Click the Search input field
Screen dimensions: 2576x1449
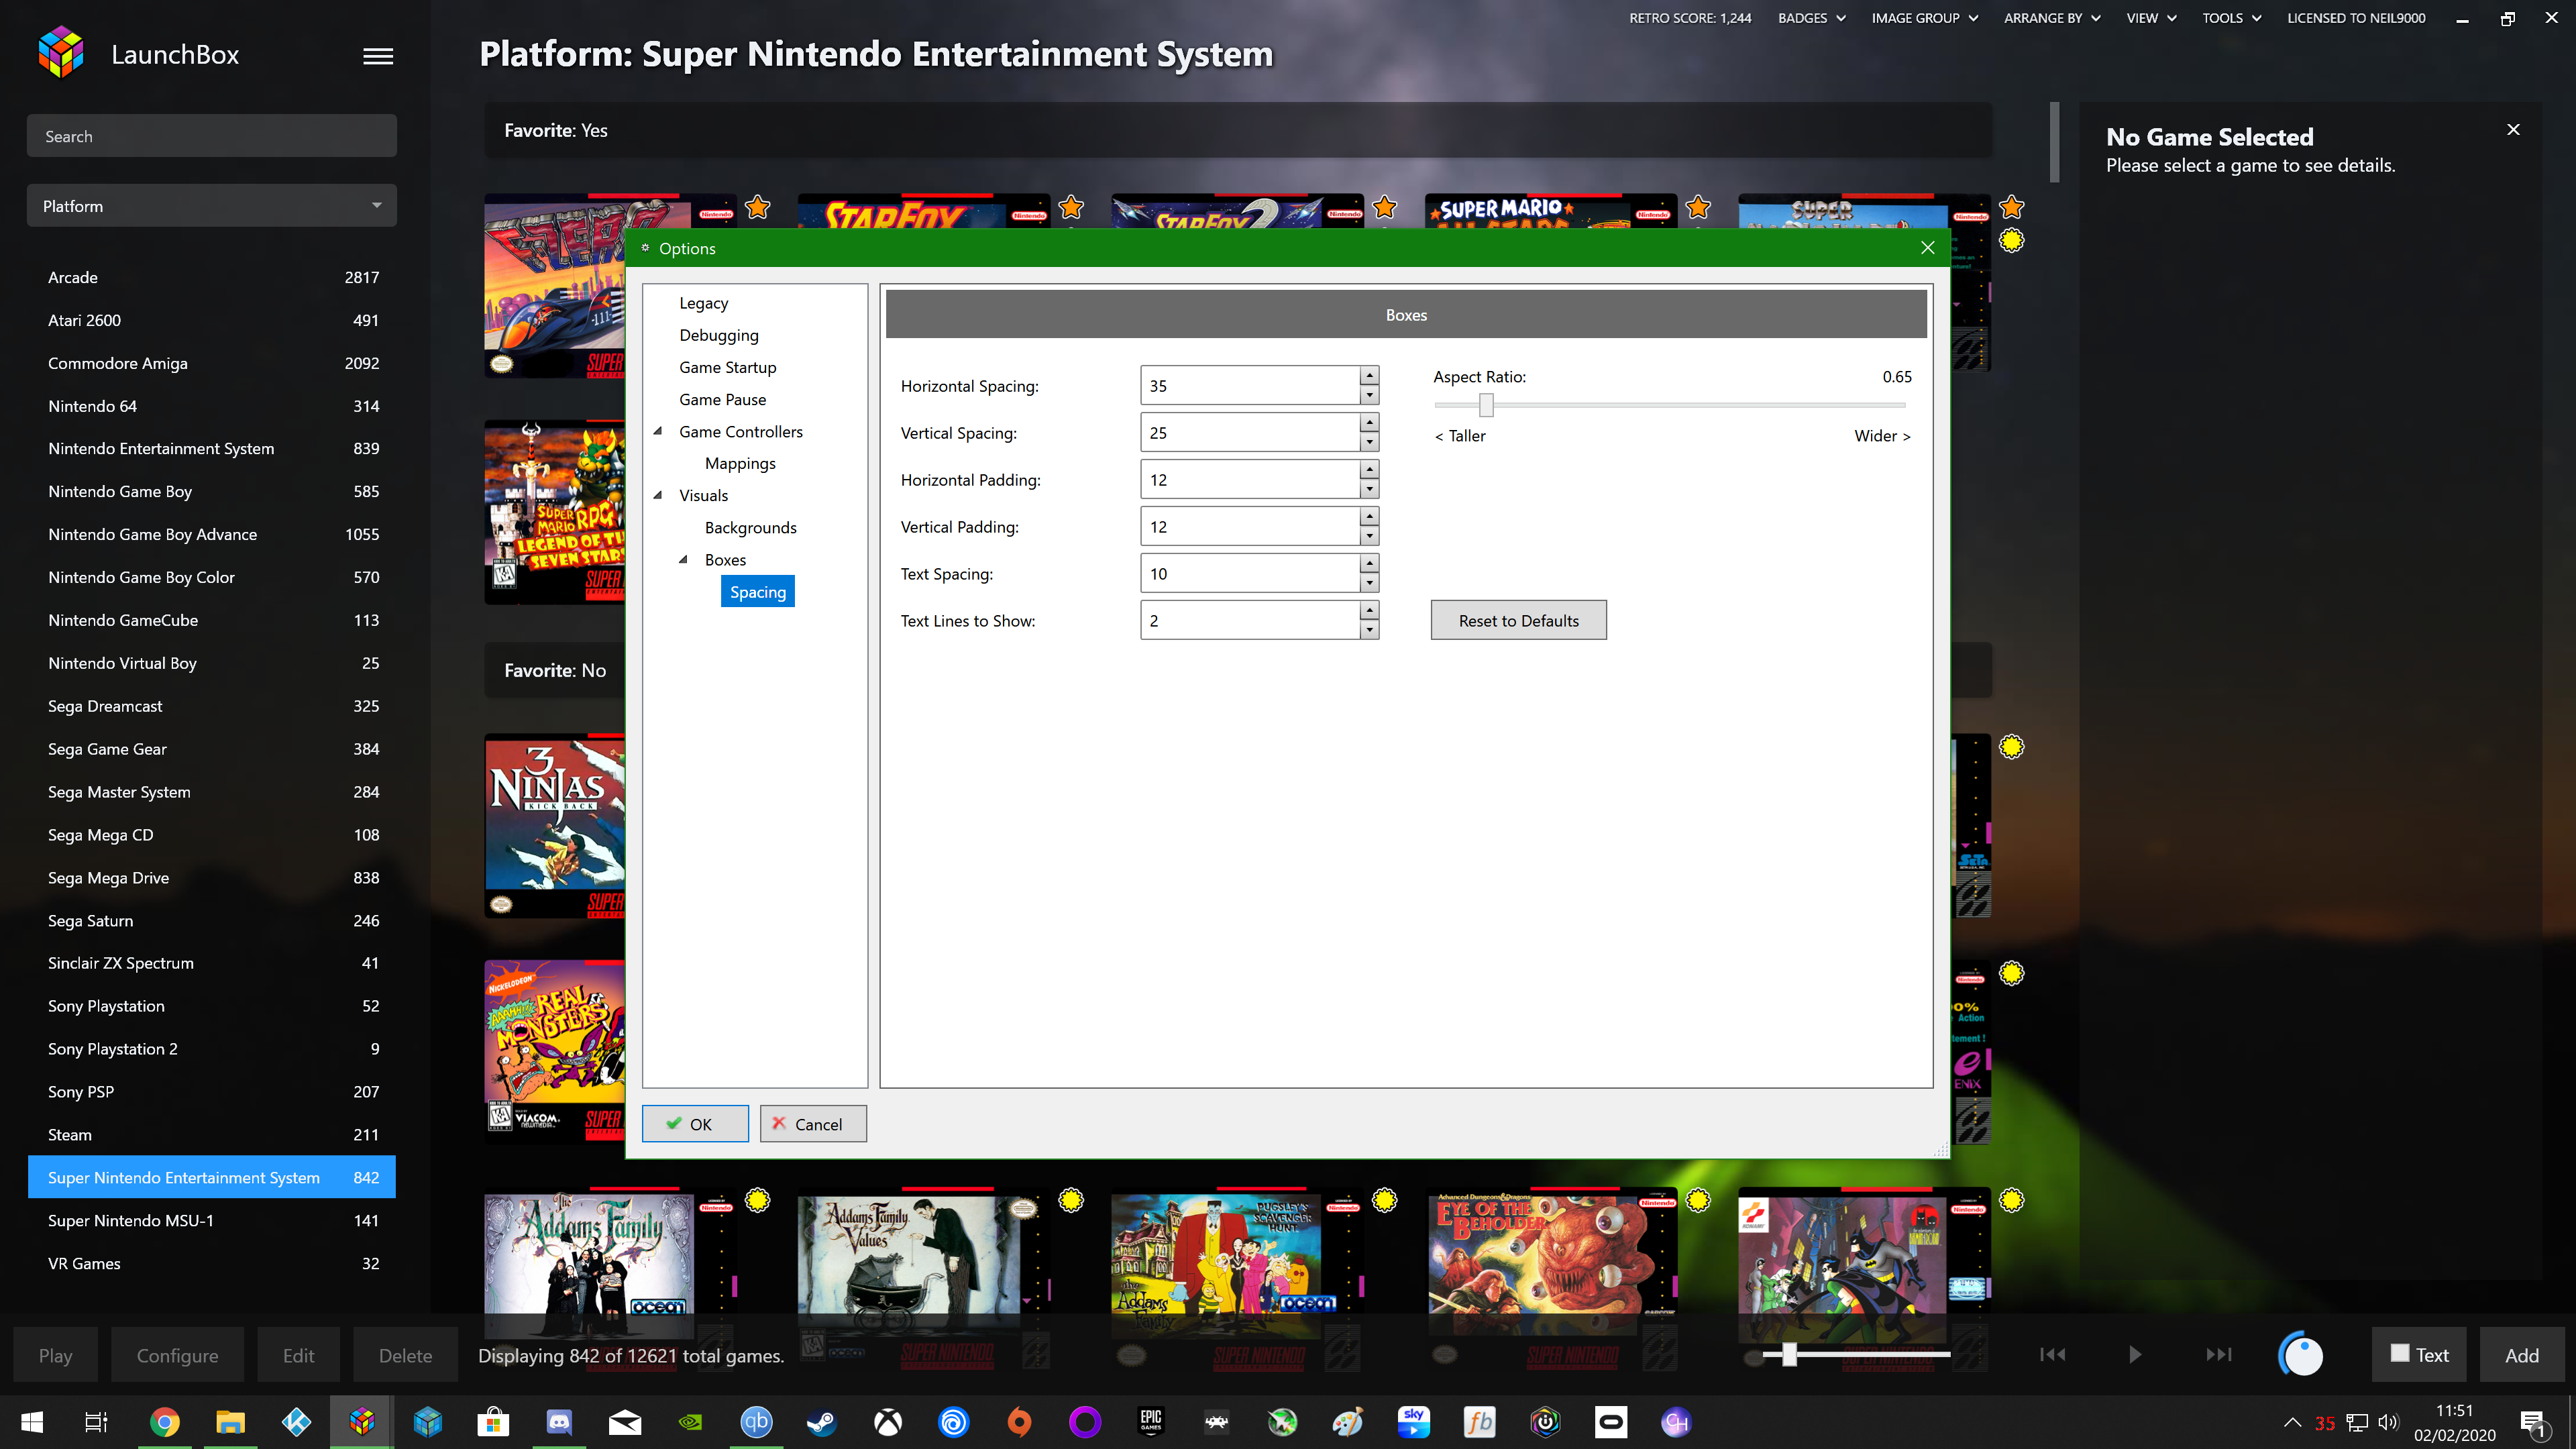point(212,136)
